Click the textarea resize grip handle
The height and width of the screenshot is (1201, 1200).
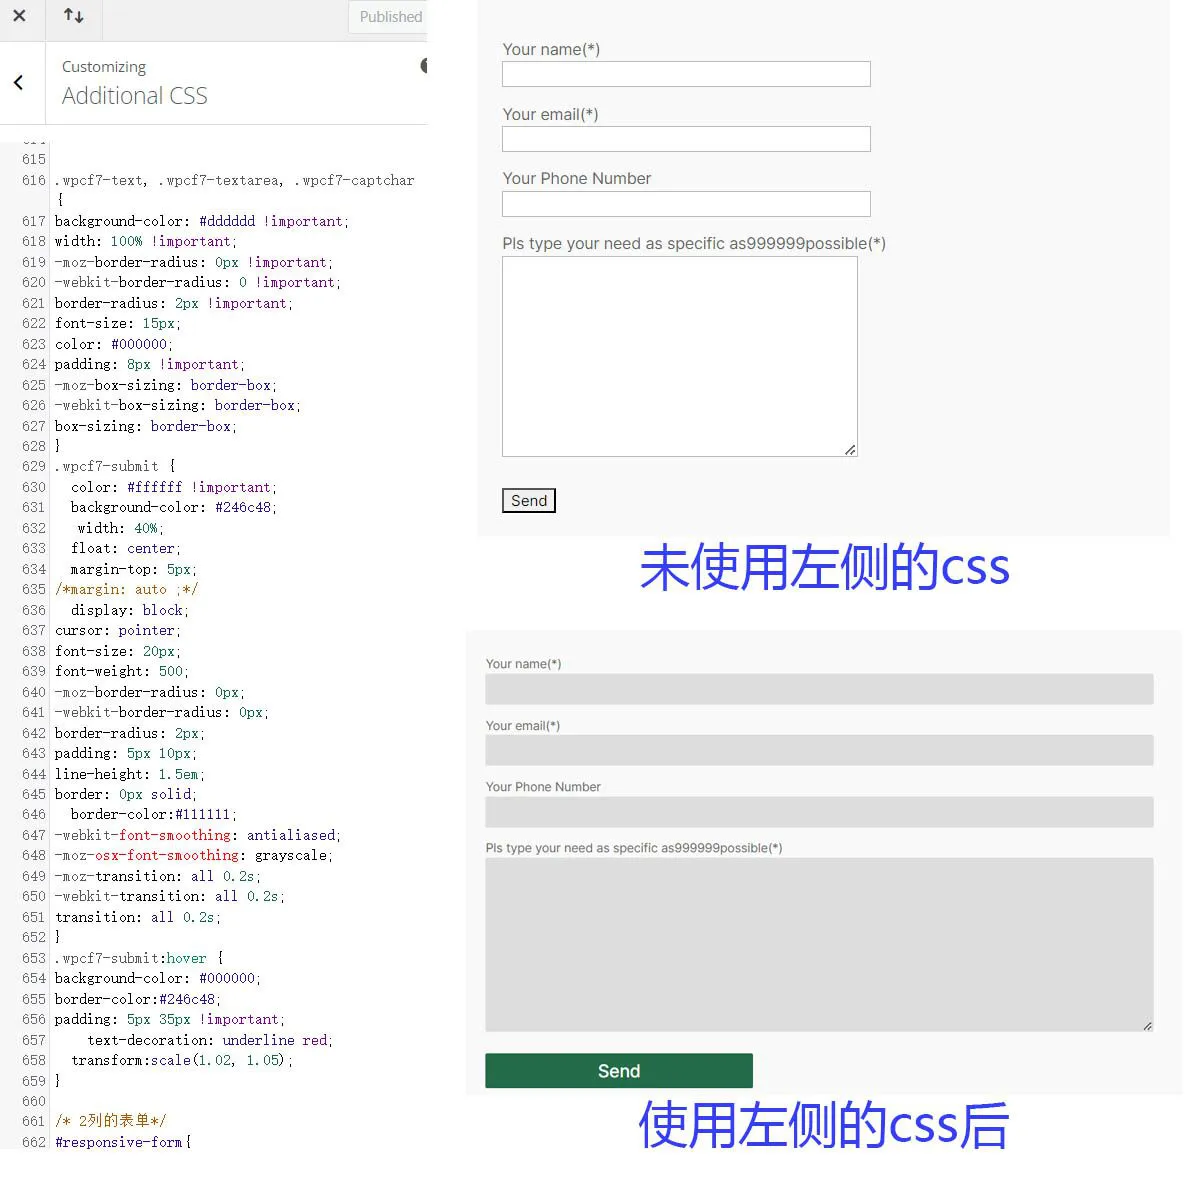point(852,450)
